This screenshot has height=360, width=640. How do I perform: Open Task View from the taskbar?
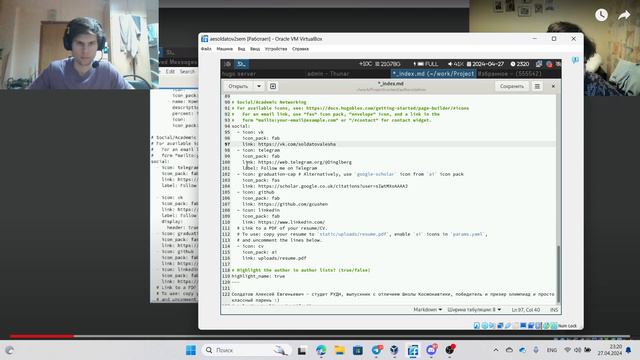pyautogui.click(x=302, y=350)
